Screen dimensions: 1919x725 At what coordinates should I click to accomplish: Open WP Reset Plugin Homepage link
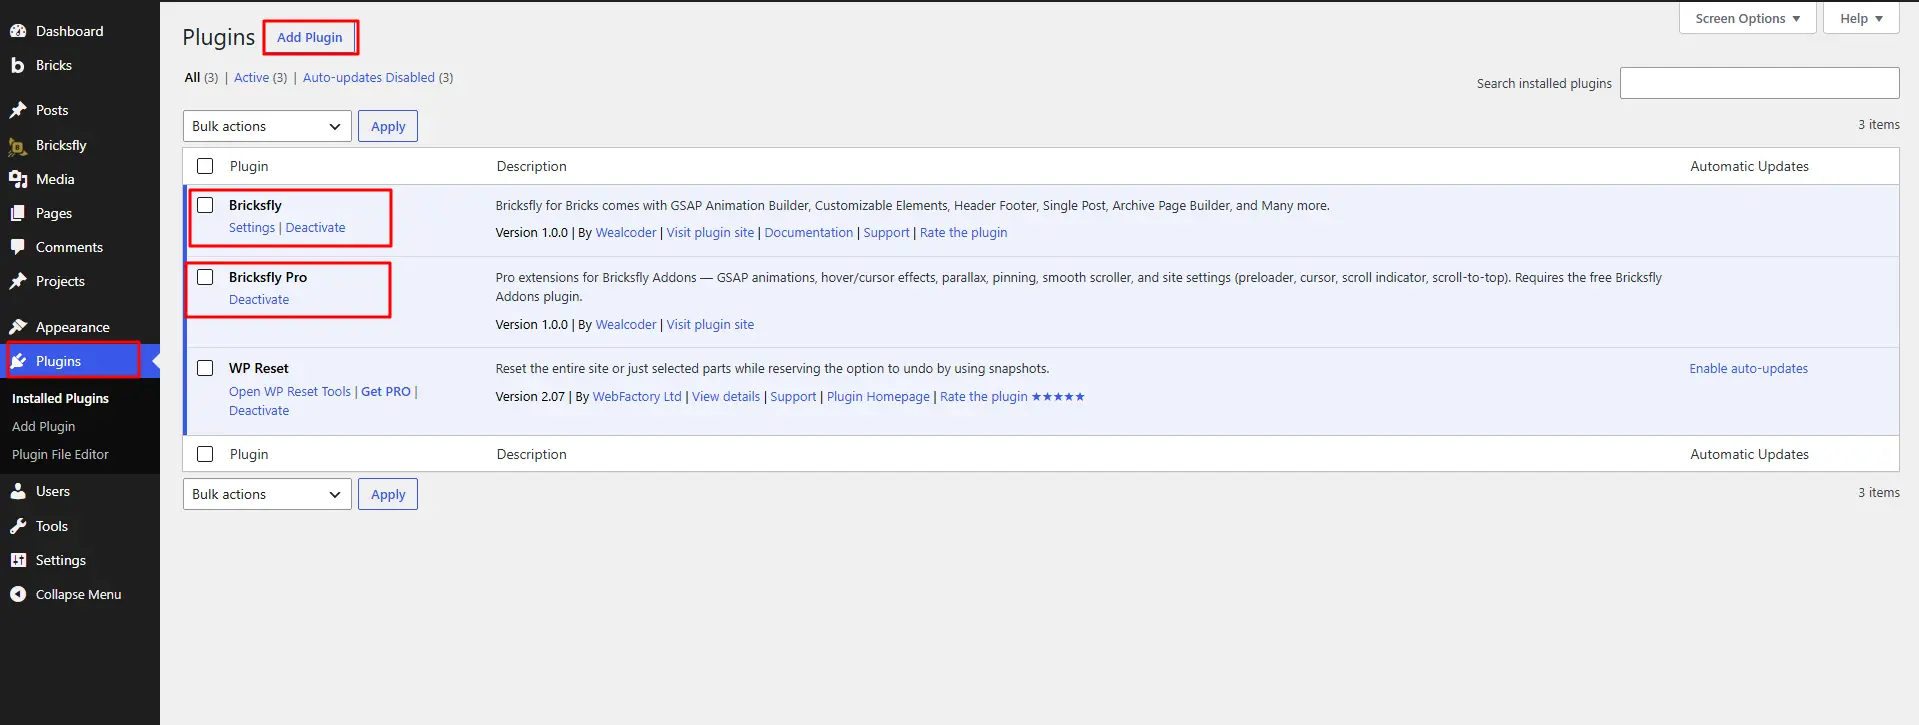pyautogui.click(x=878, y=397)
